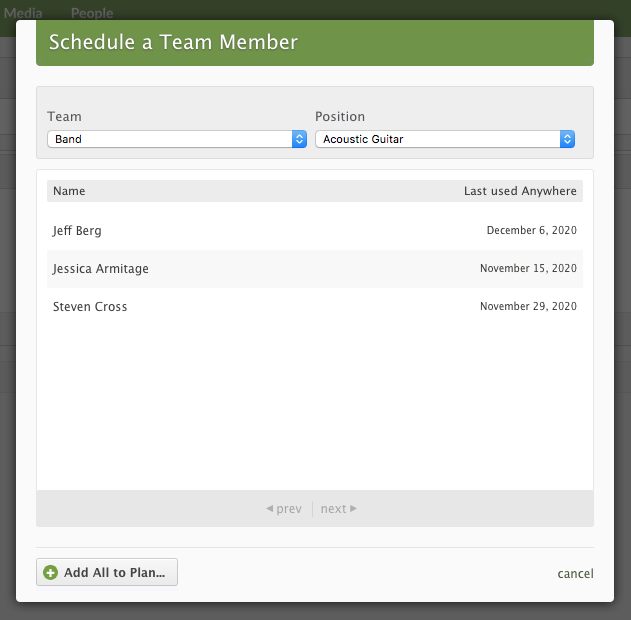This screenshot has width=631, height=620.
Task: Click the November 15, 2020 date
Action: point(528,268)
